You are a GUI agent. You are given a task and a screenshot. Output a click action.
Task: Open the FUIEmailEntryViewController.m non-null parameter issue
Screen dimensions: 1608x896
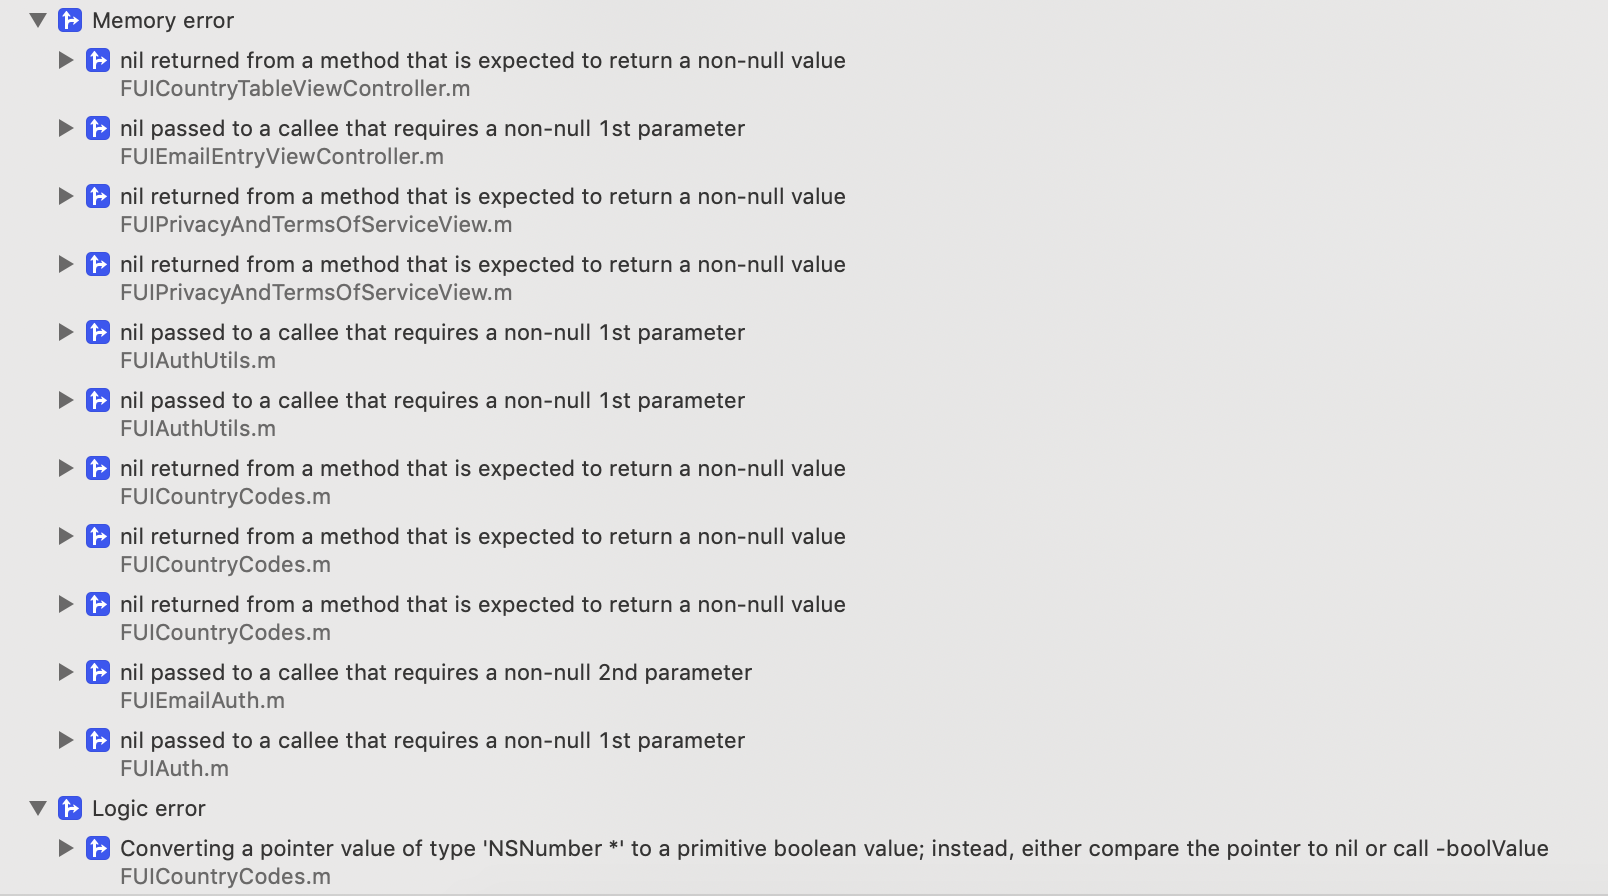[432, 128]
